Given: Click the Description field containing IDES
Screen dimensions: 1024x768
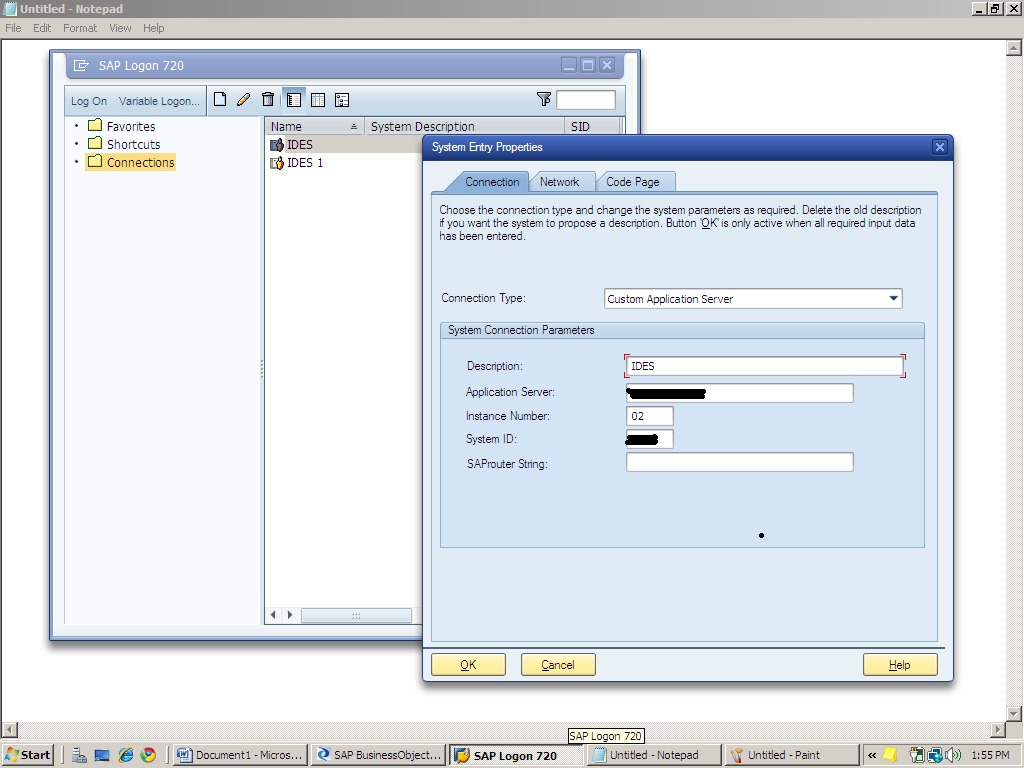Looking at the screenshot, I should 765,366.
